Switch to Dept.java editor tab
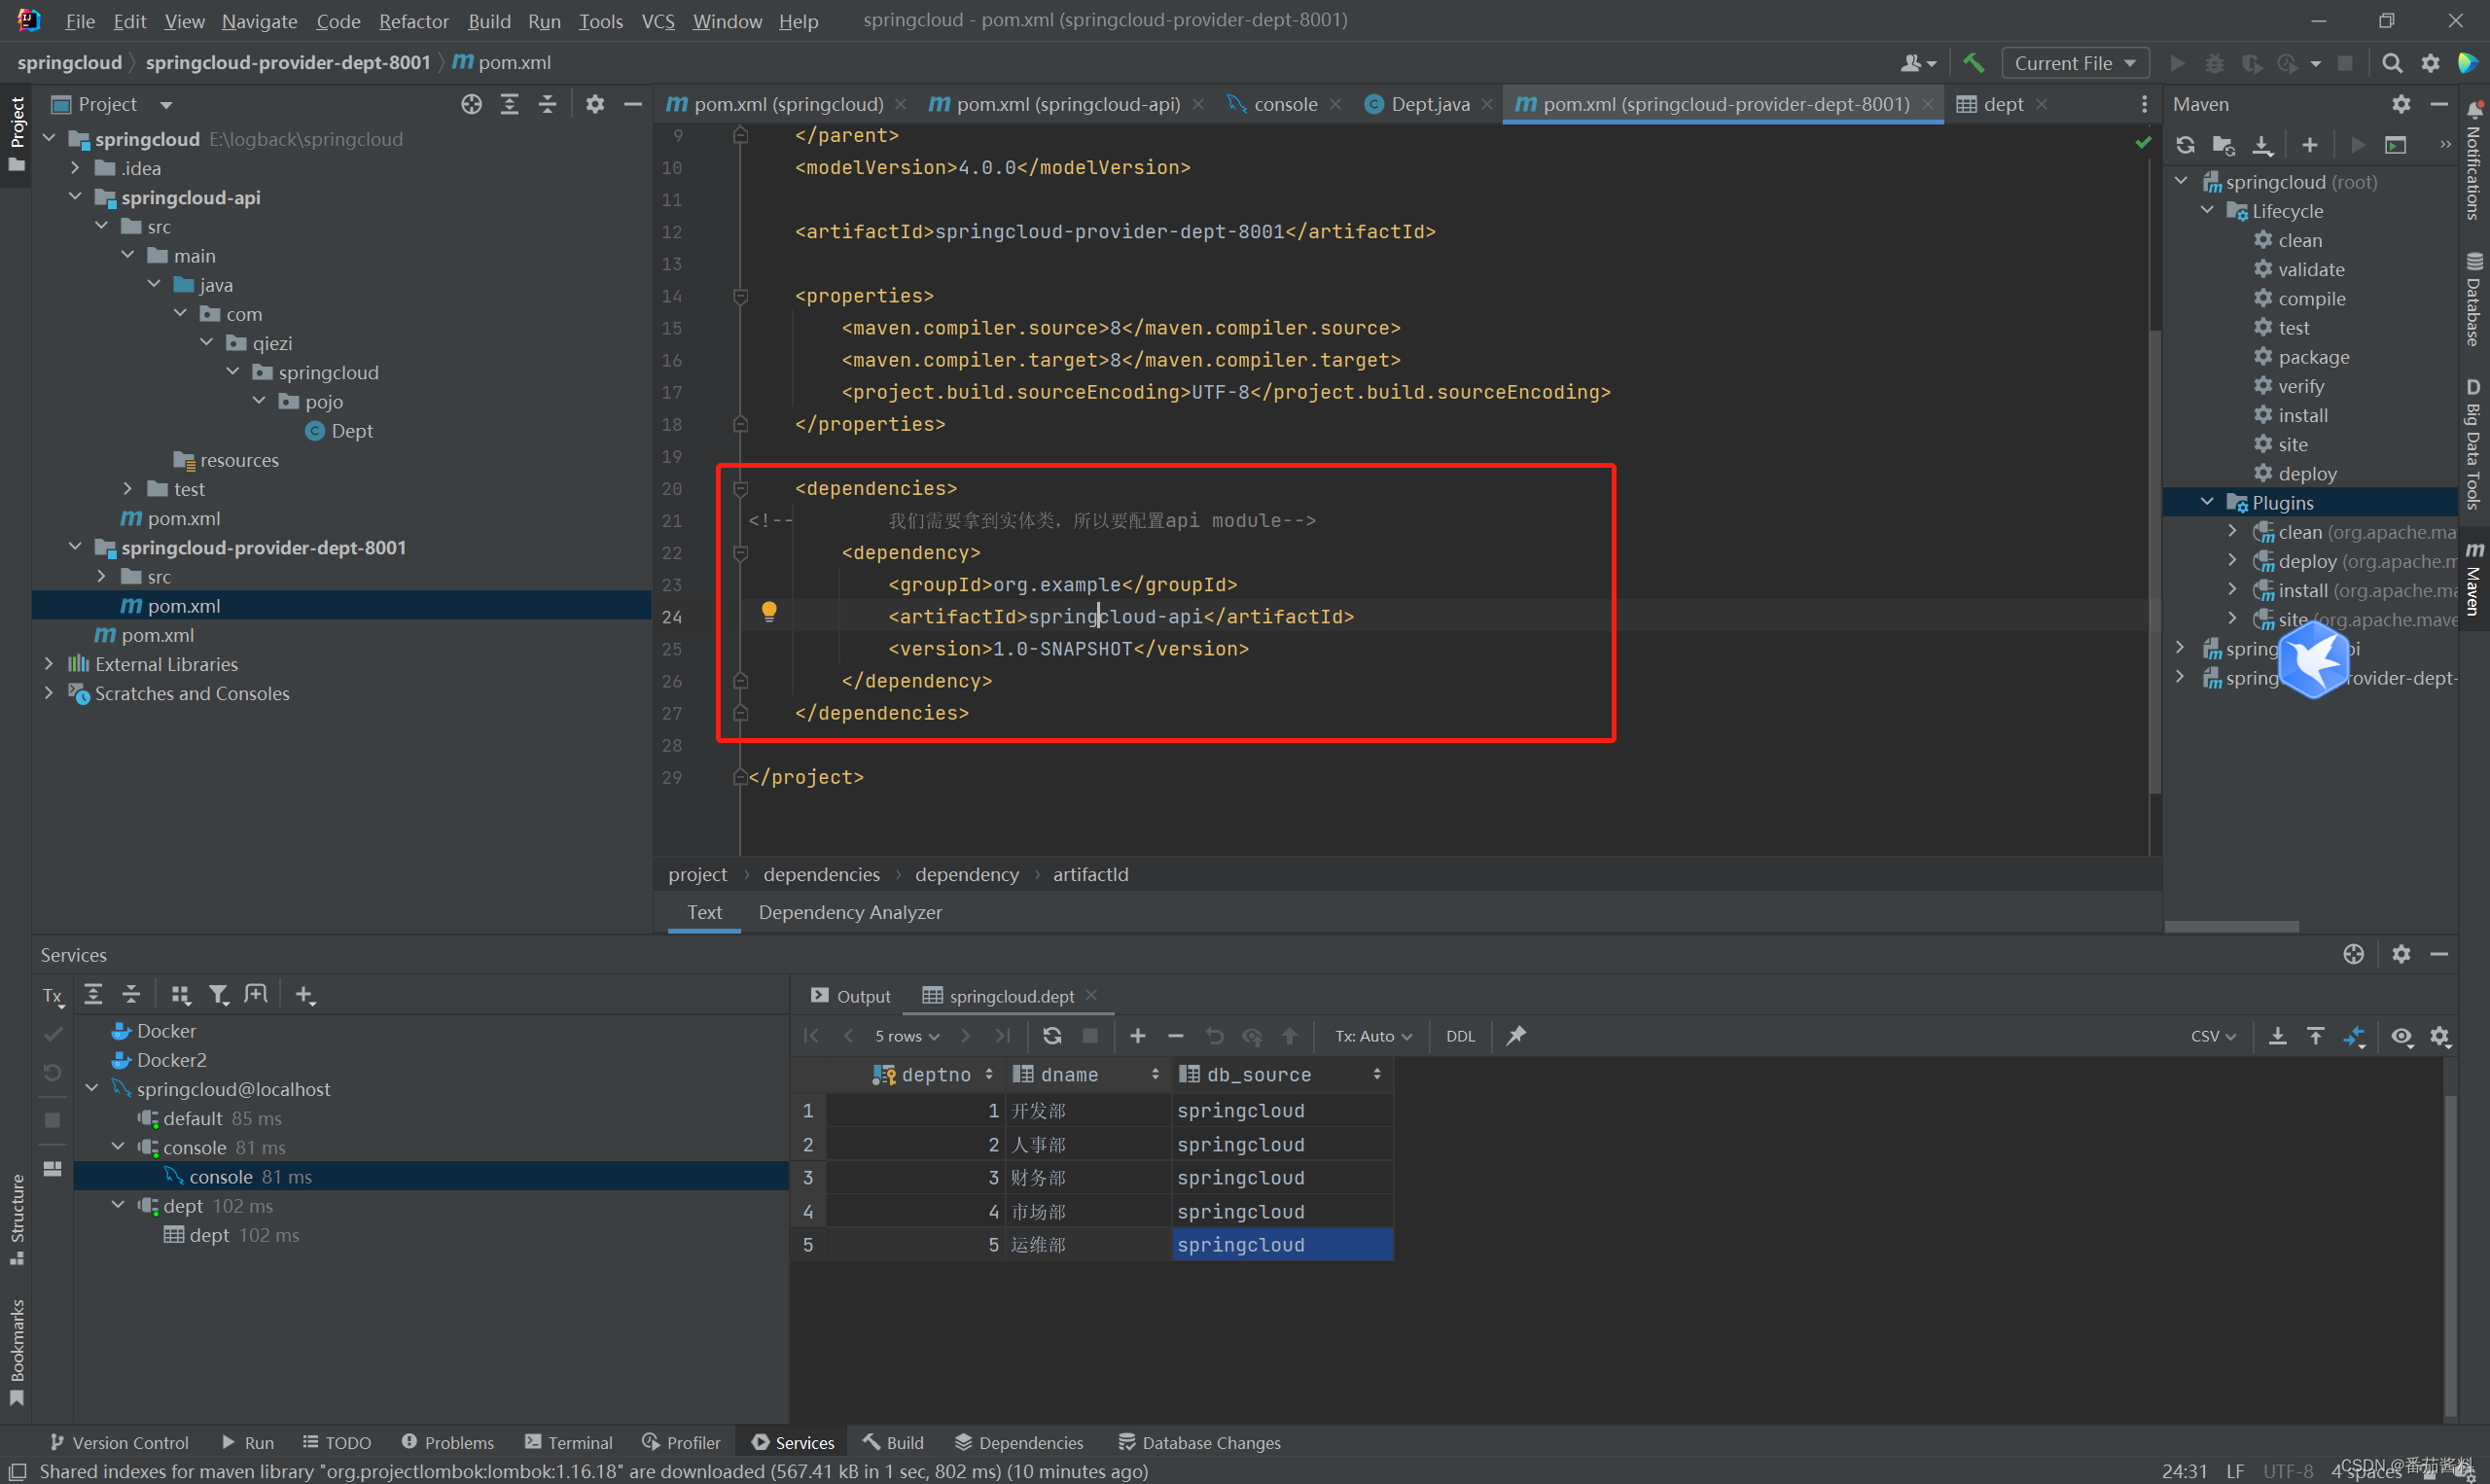The image size is (2490, 1484). [x=1429, y=104]
